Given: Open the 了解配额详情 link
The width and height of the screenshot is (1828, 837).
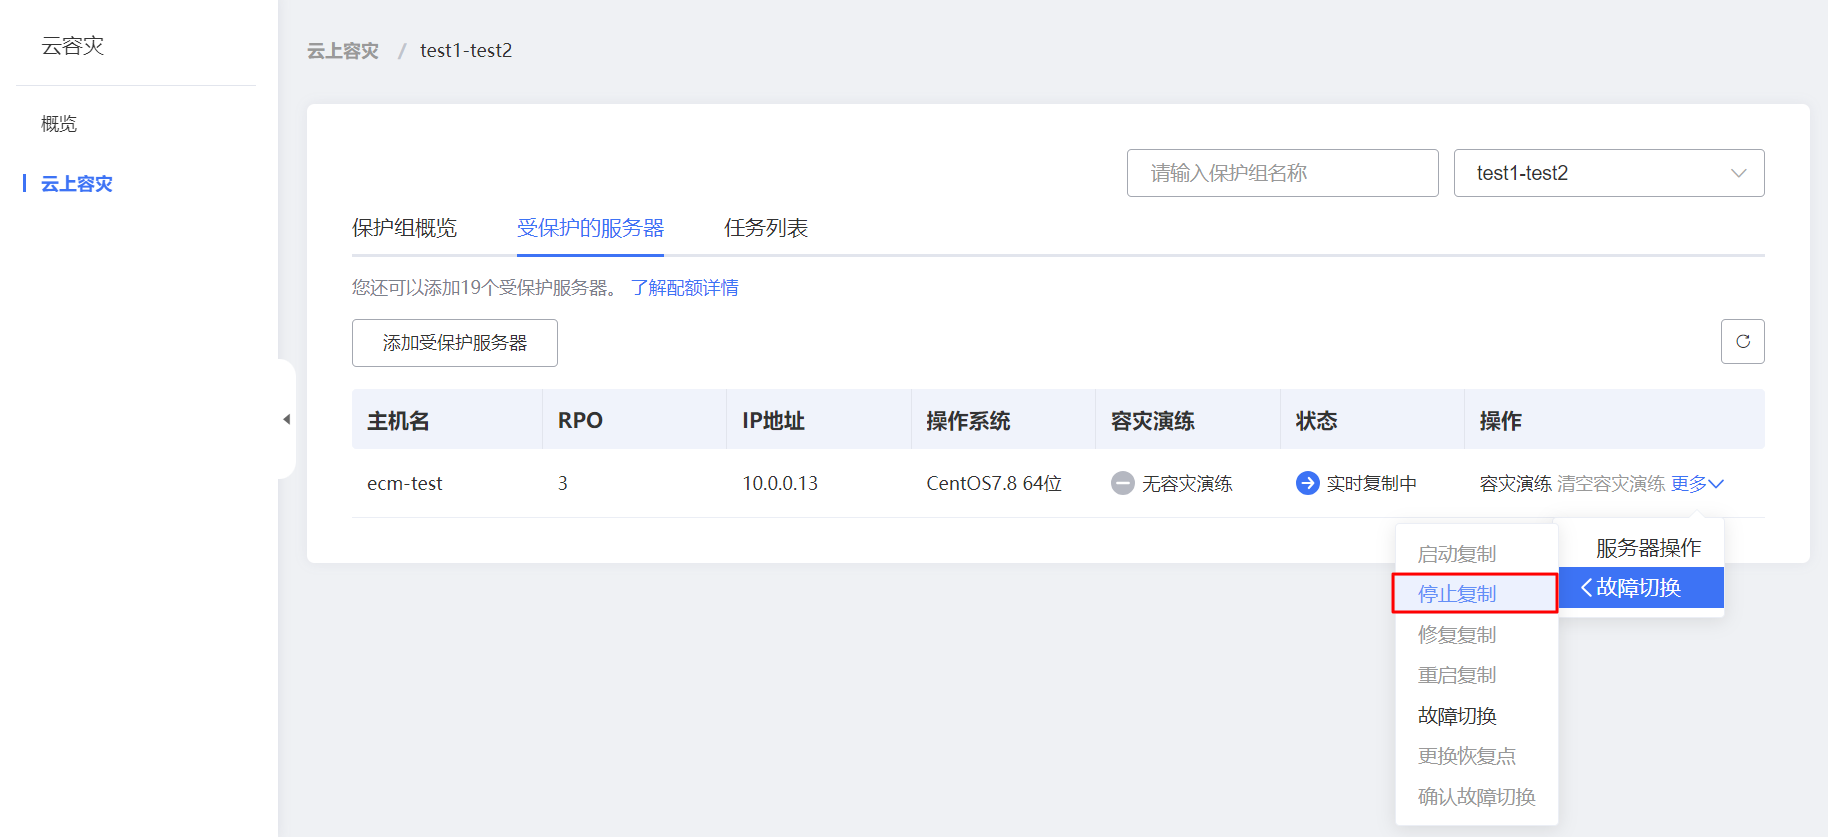Looking at the screenshot, I should [684, 288].
